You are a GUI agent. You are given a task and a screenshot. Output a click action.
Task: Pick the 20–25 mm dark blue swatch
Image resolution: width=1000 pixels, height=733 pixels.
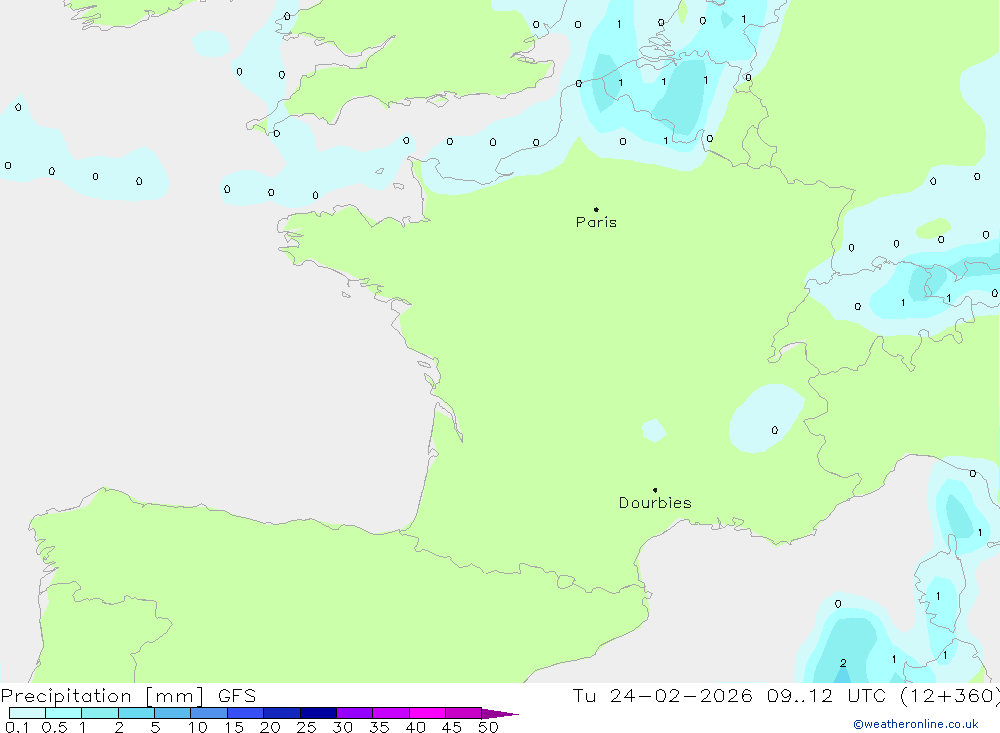(282, 713)
